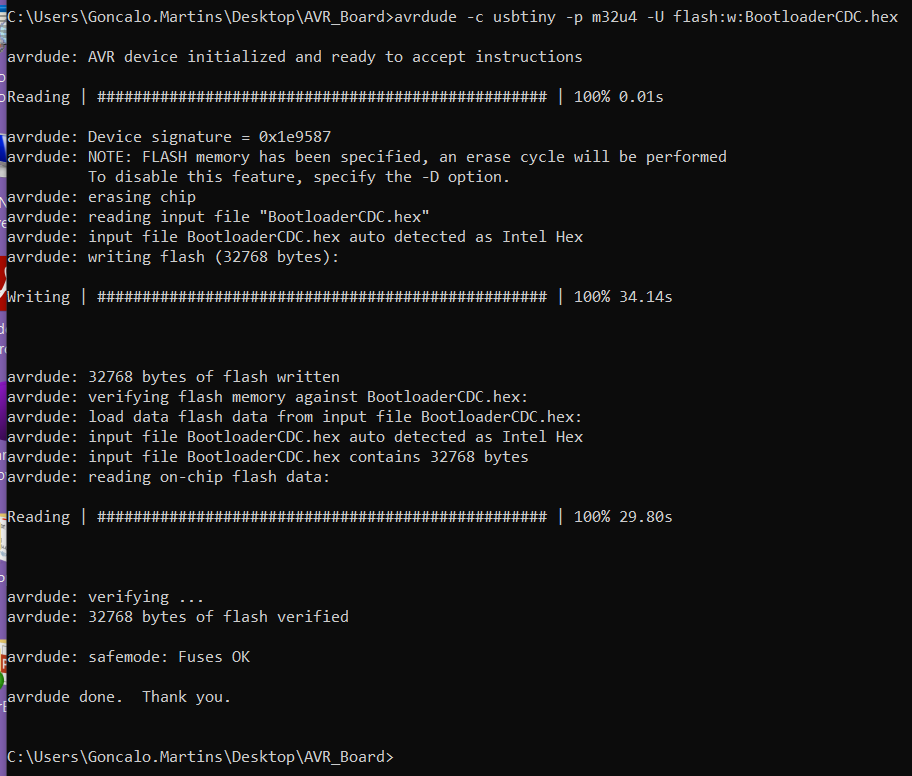This screenshot has width=912, height=776.
Task: Click the Writing progress bar
Action: tap(322, 297)
